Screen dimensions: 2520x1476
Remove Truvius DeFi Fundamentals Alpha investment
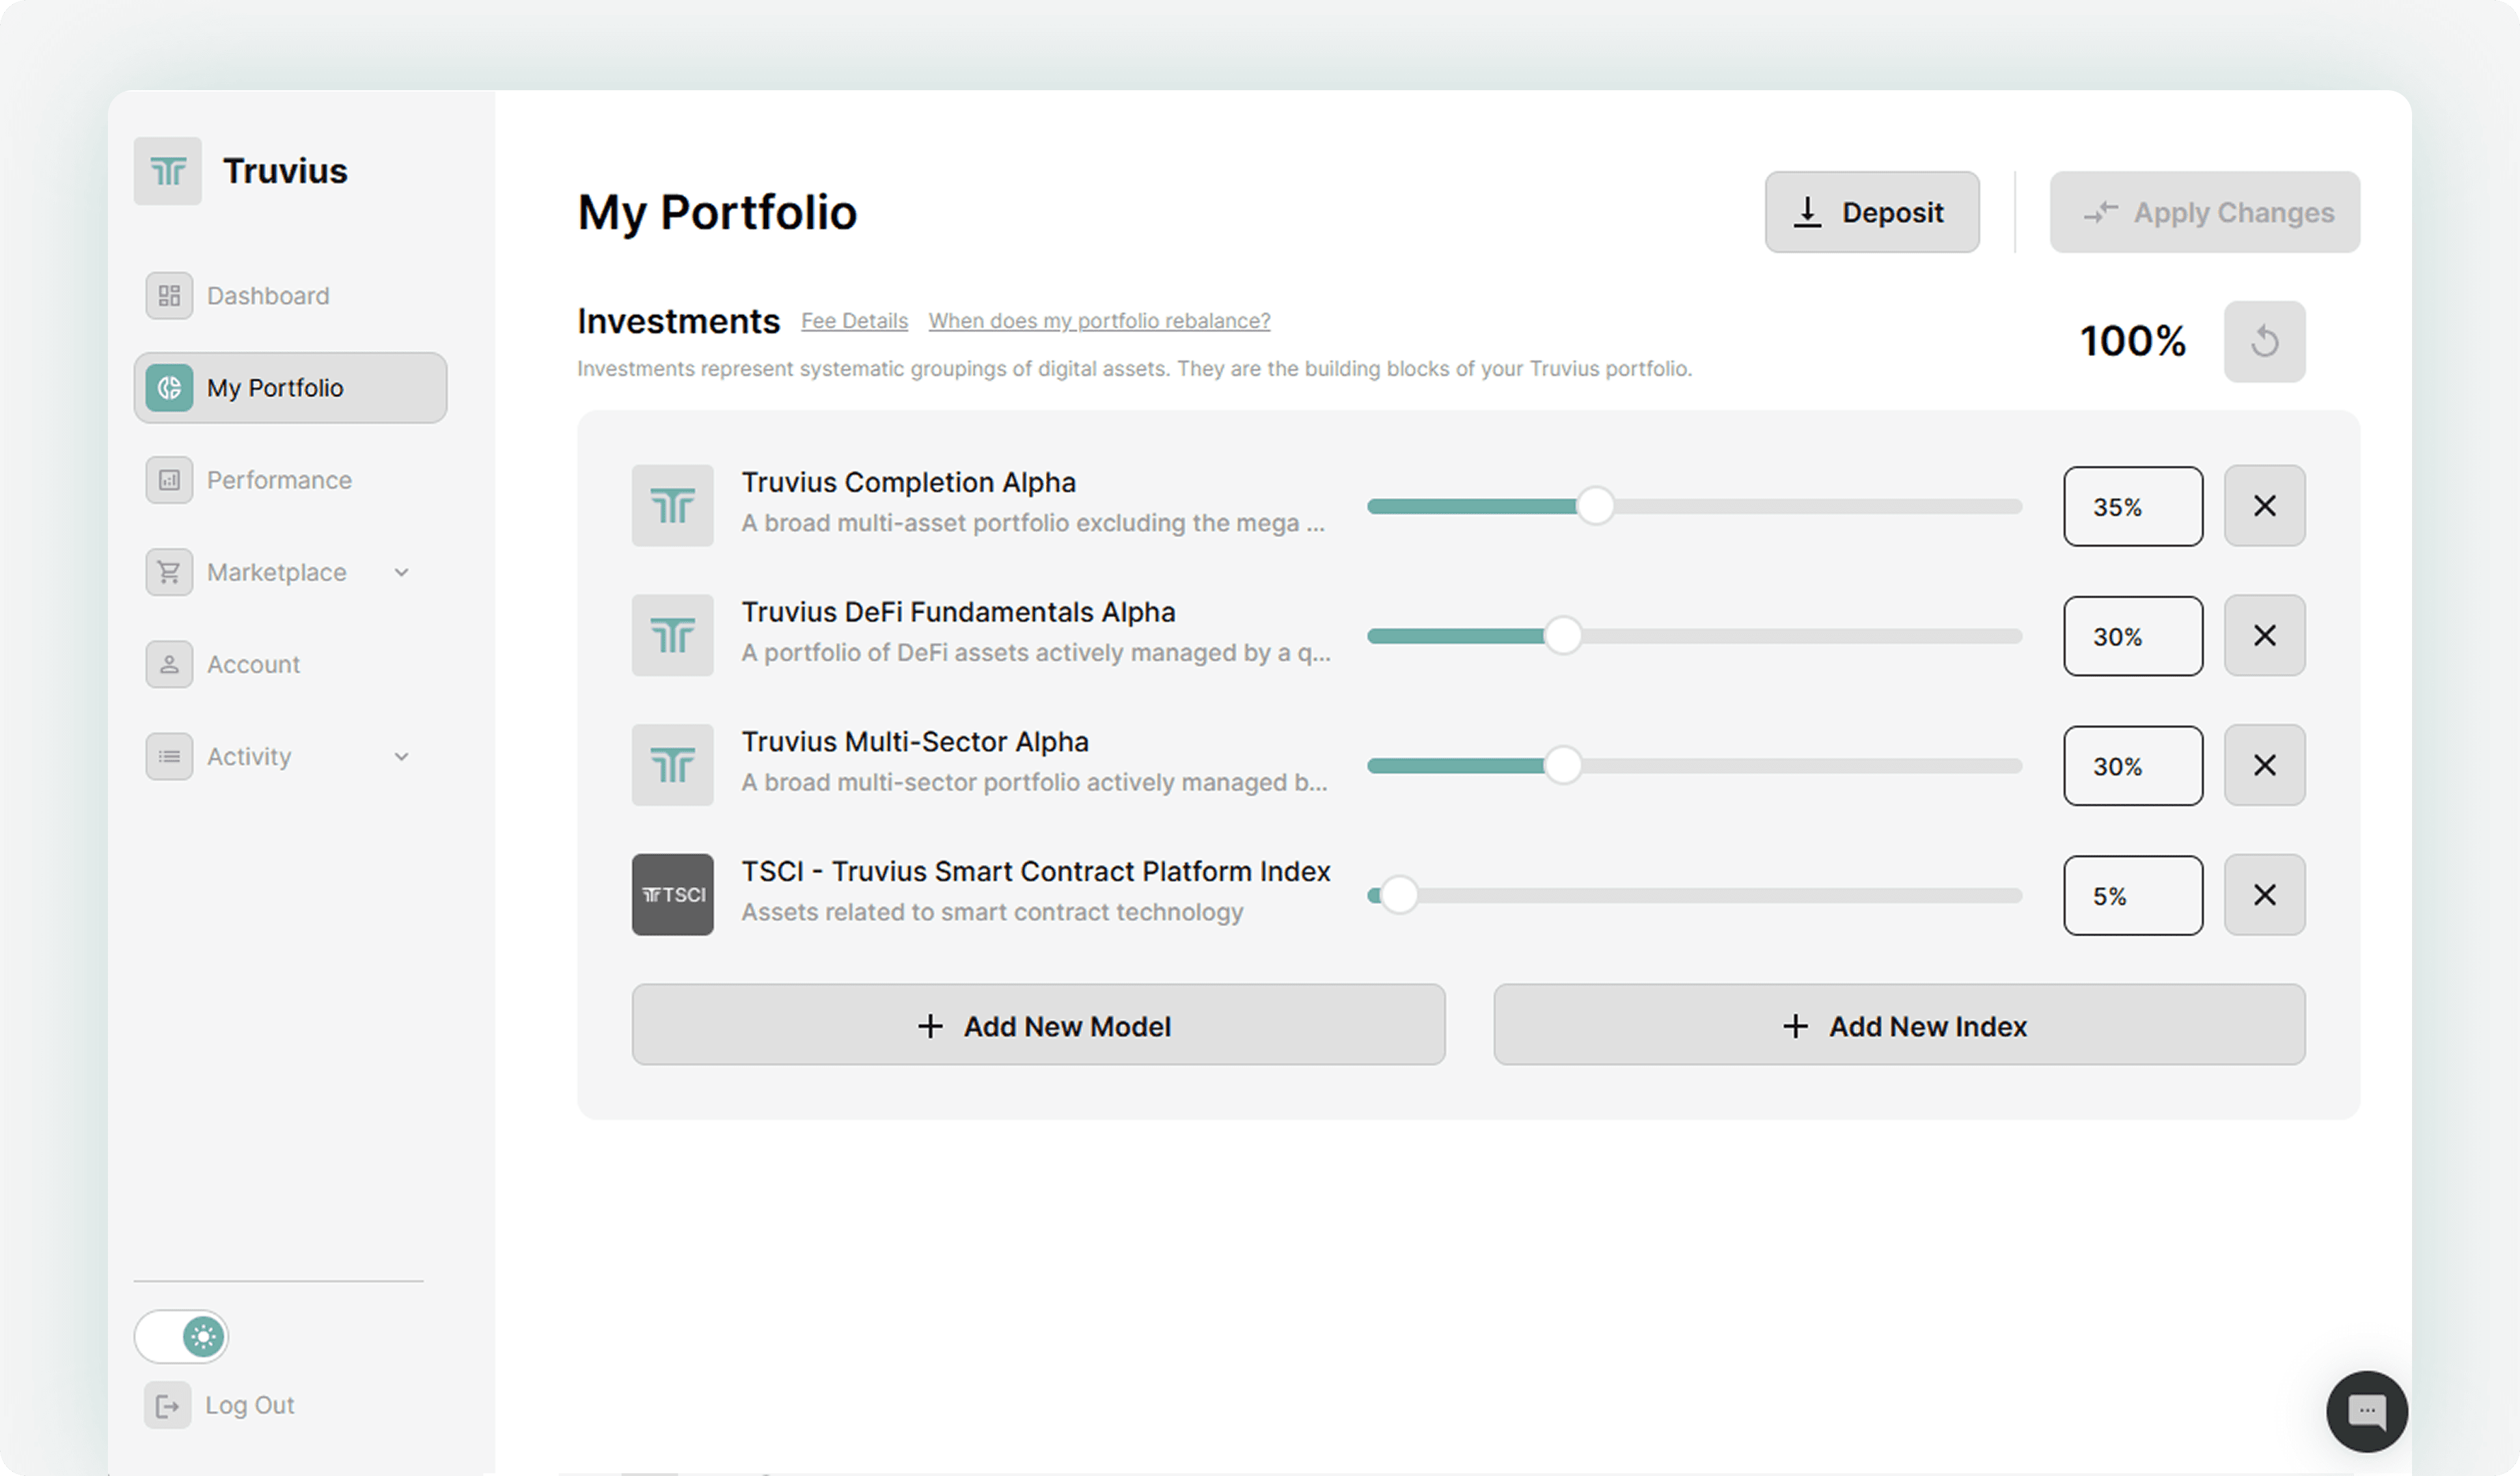pyautogui.click(x=2264, y=636)
